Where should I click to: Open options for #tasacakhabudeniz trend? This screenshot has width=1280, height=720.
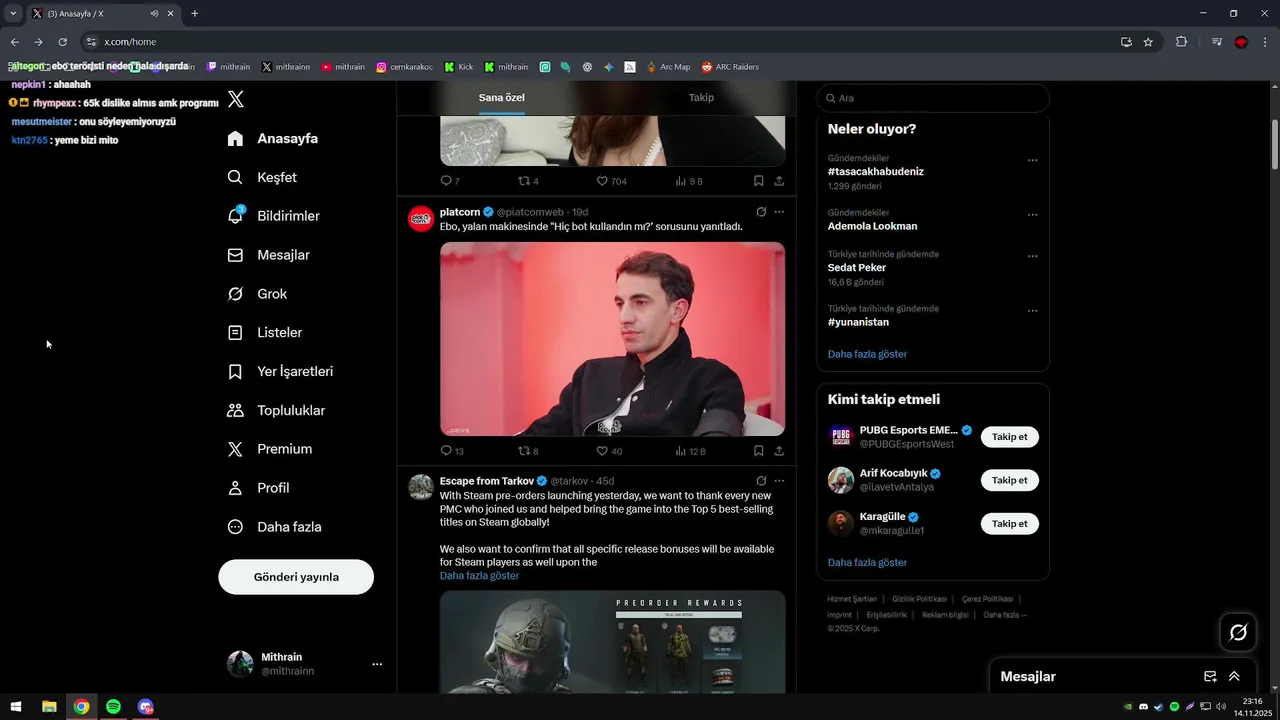coord(1032,160)
